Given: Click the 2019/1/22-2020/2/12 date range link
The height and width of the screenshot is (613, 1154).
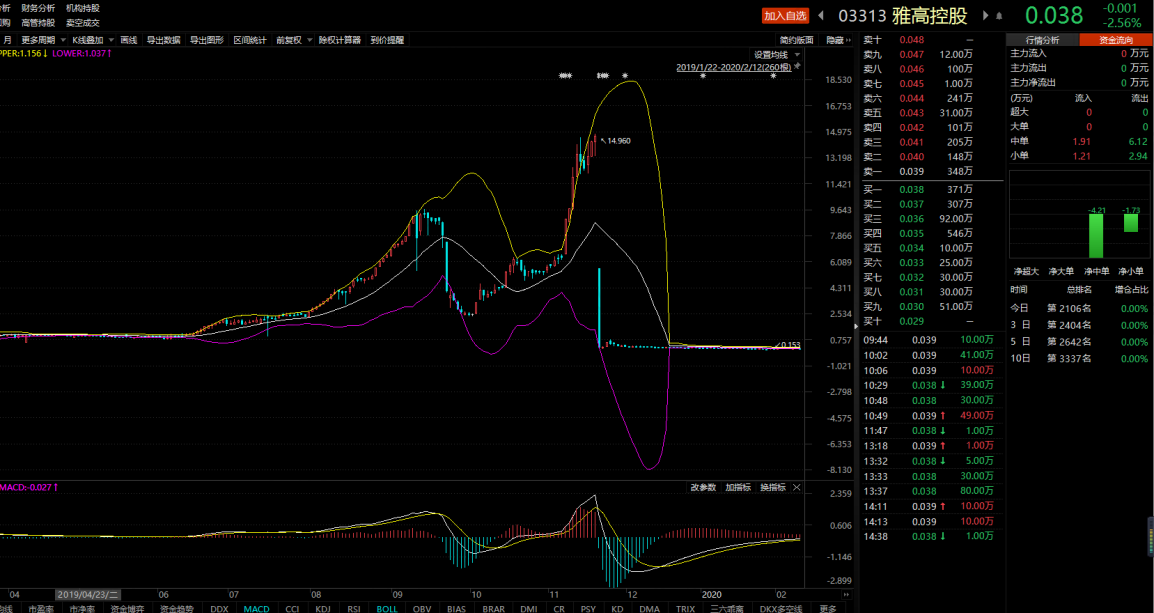Looking at the screenshot, I should [734, 67].
